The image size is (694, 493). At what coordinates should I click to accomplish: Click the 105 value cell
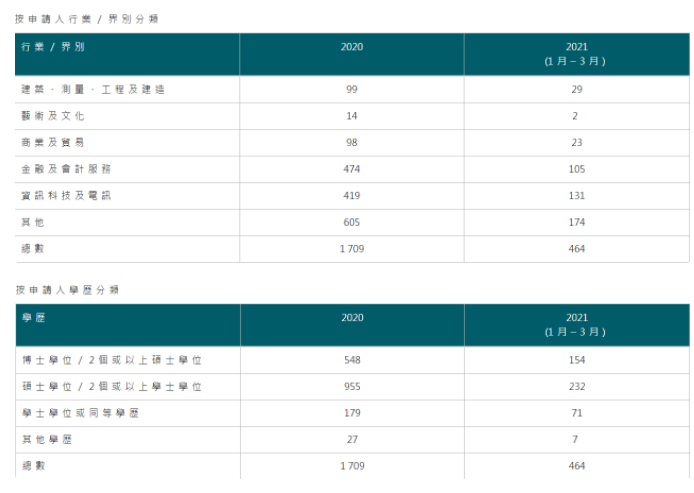coord(576,169)
